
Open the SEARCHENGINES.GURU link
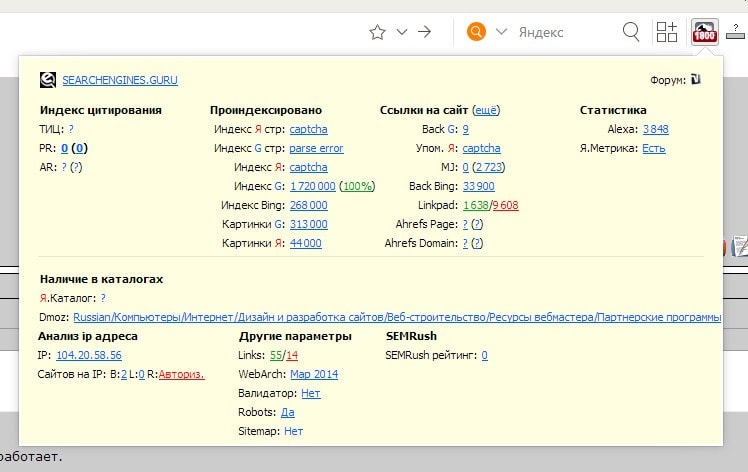[x=120, y=80]
